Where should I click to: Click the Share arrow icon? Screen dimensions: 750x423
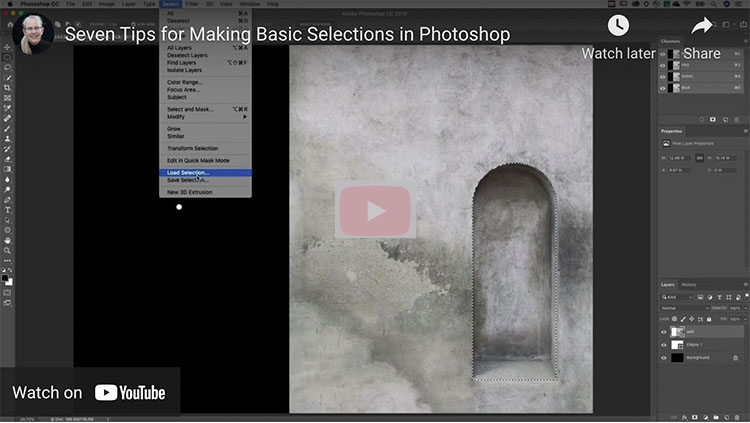(x=702, y=25)
